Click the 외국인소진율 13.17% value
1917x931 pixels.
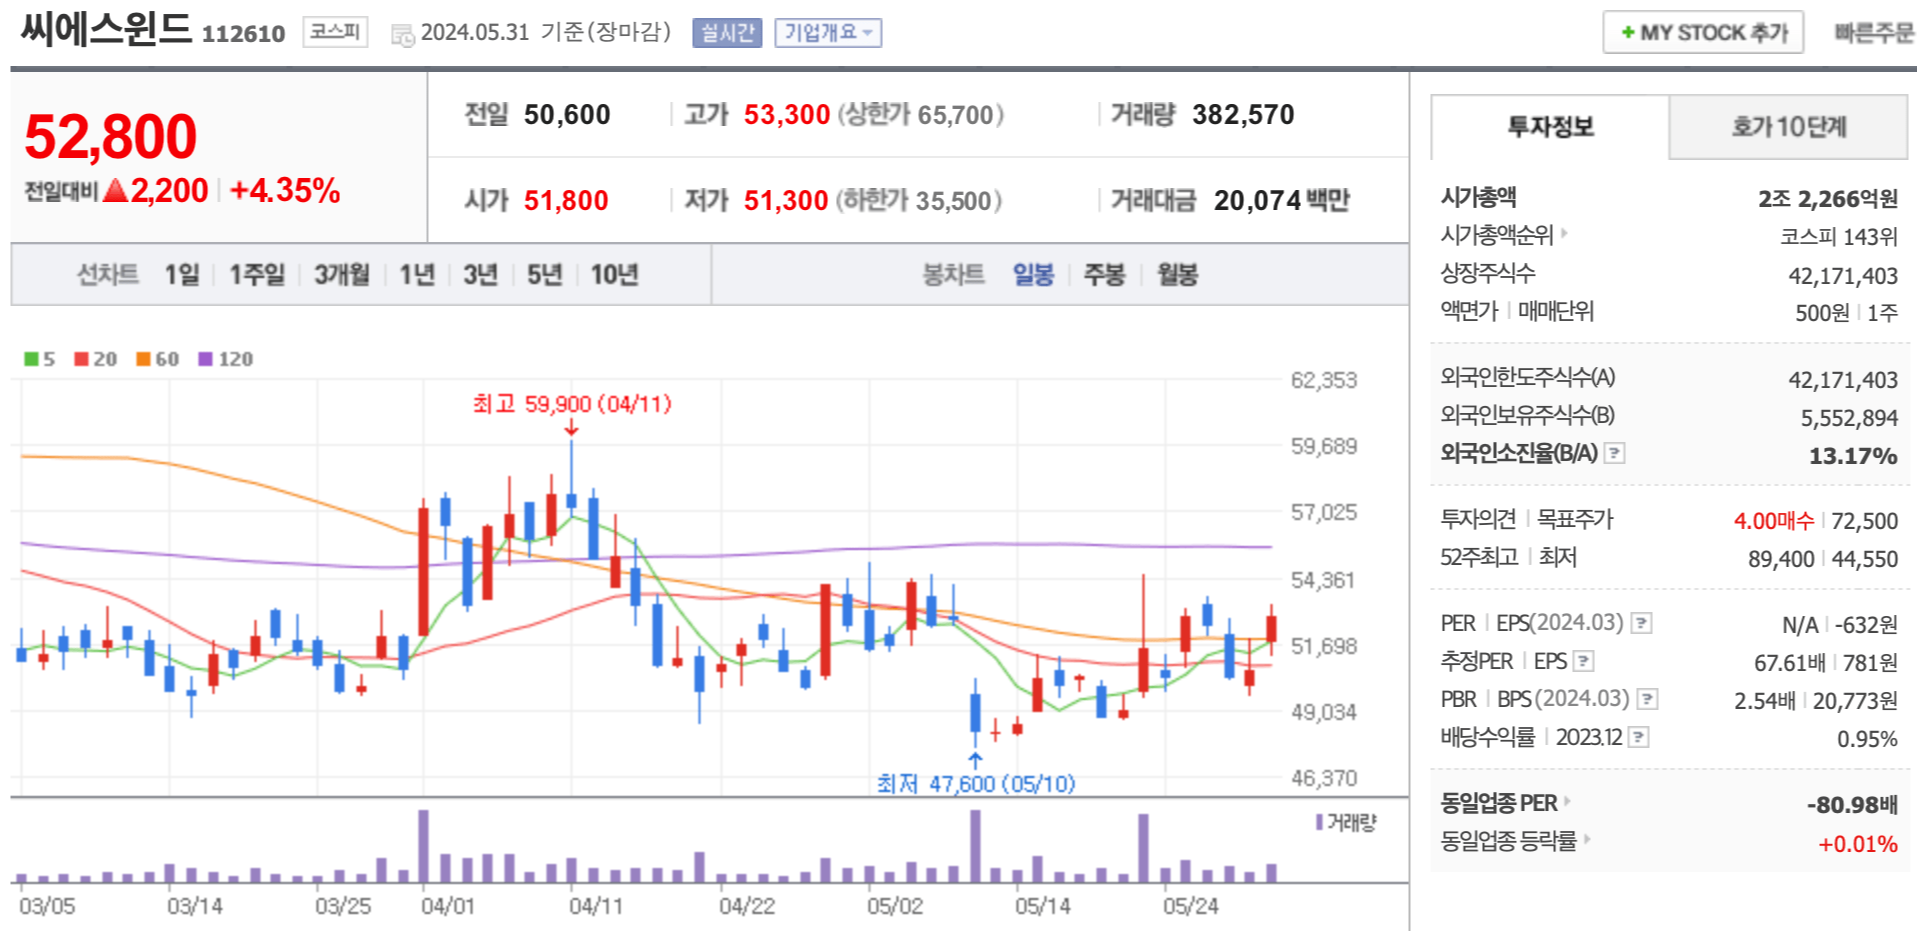[x=1853, y=456]
